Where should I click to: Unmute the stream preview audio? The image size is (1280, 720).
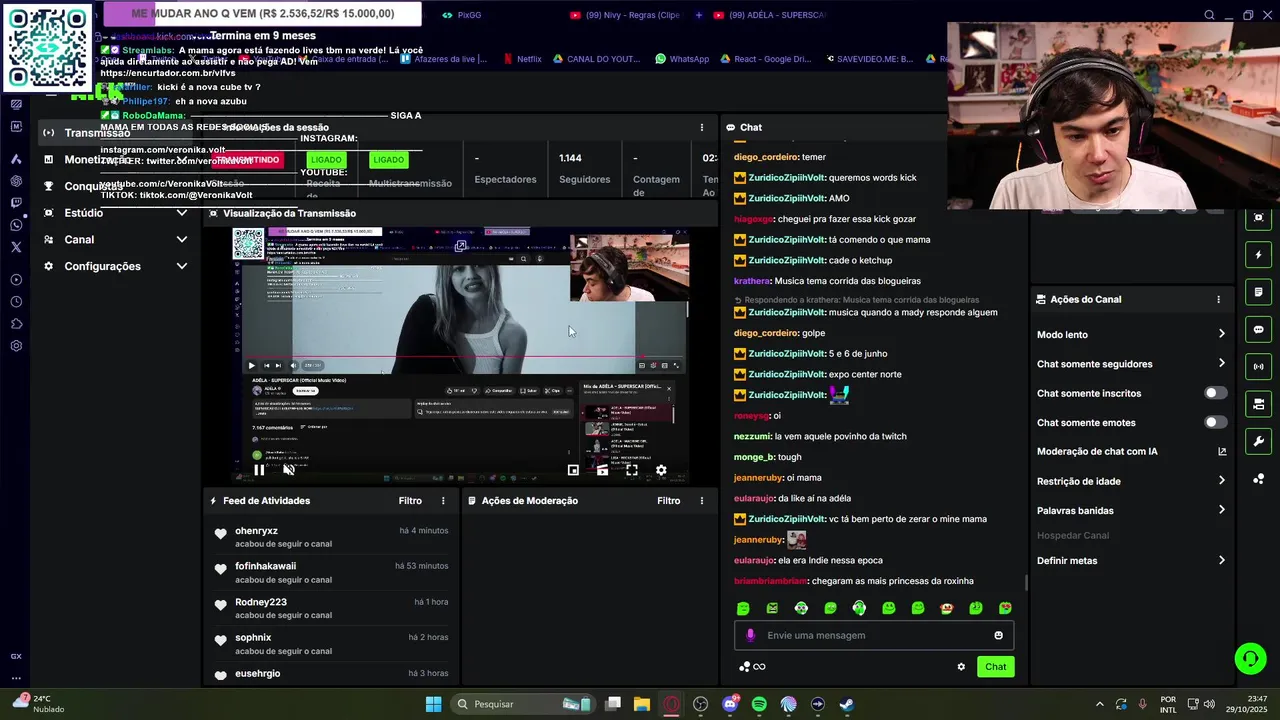288,469
